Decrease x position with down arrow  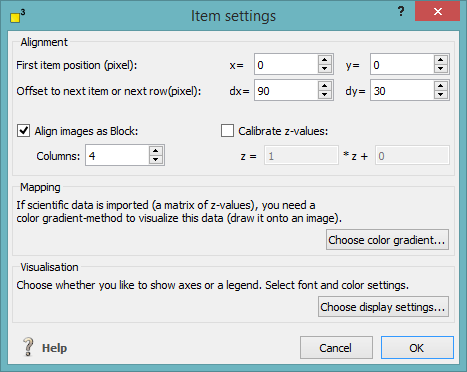pyautogui.click(x=324, y=68)
